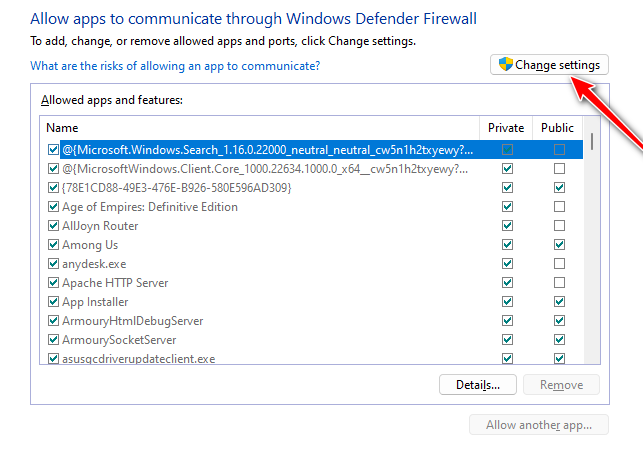
Task: Open Details for the selected app
Action: (477, 385)
